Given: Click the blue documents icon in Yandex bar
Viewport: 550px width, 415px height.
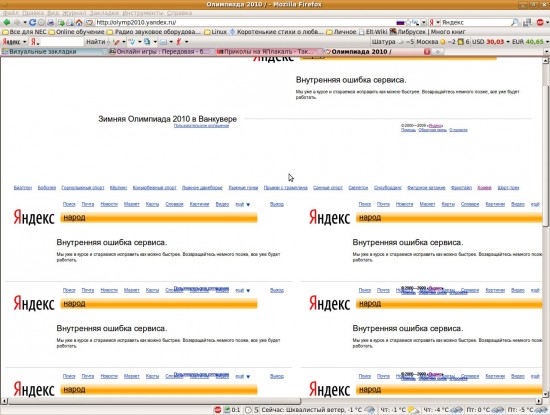Looking at the screenshot, I should point(147,42).
